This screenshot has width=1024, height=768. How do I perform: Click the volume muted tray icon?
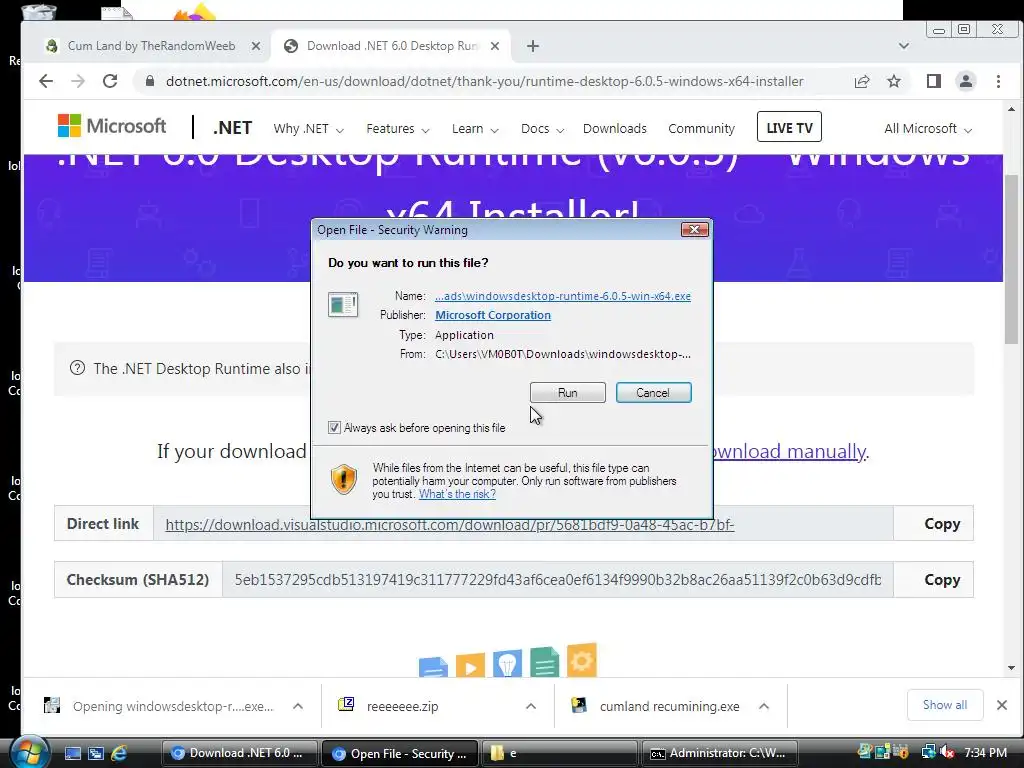click(946, 753)
